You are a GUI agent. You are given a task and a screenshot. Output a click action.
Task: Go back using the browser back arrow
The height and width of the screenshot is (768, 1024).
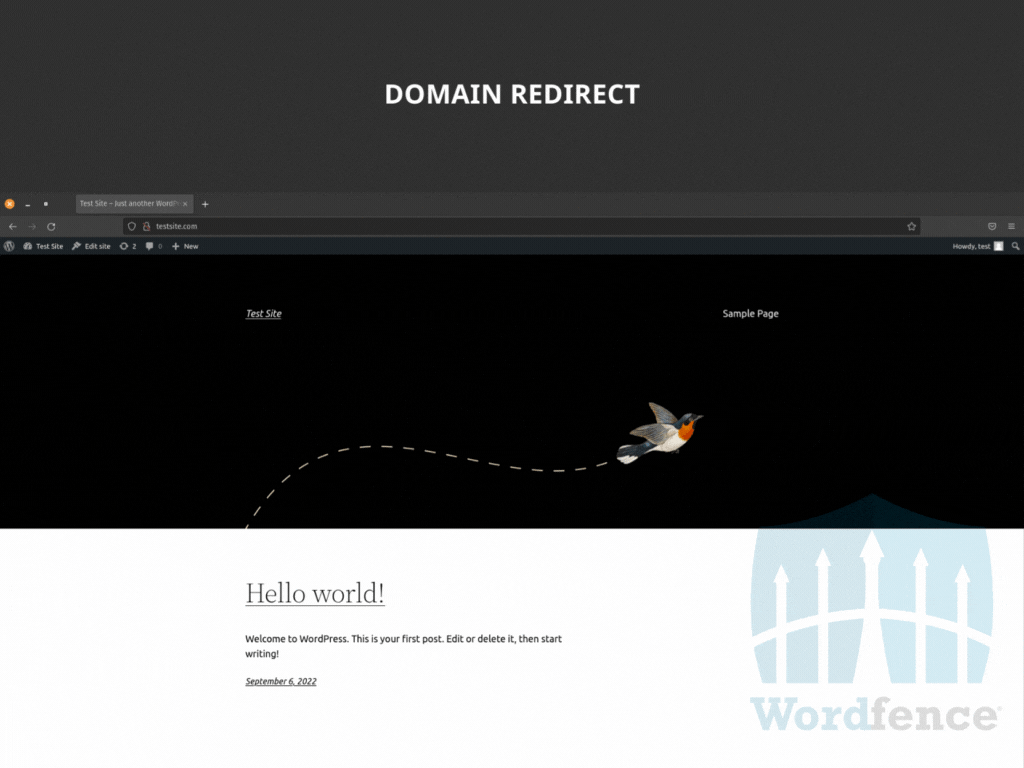click(x=12, y=227)
